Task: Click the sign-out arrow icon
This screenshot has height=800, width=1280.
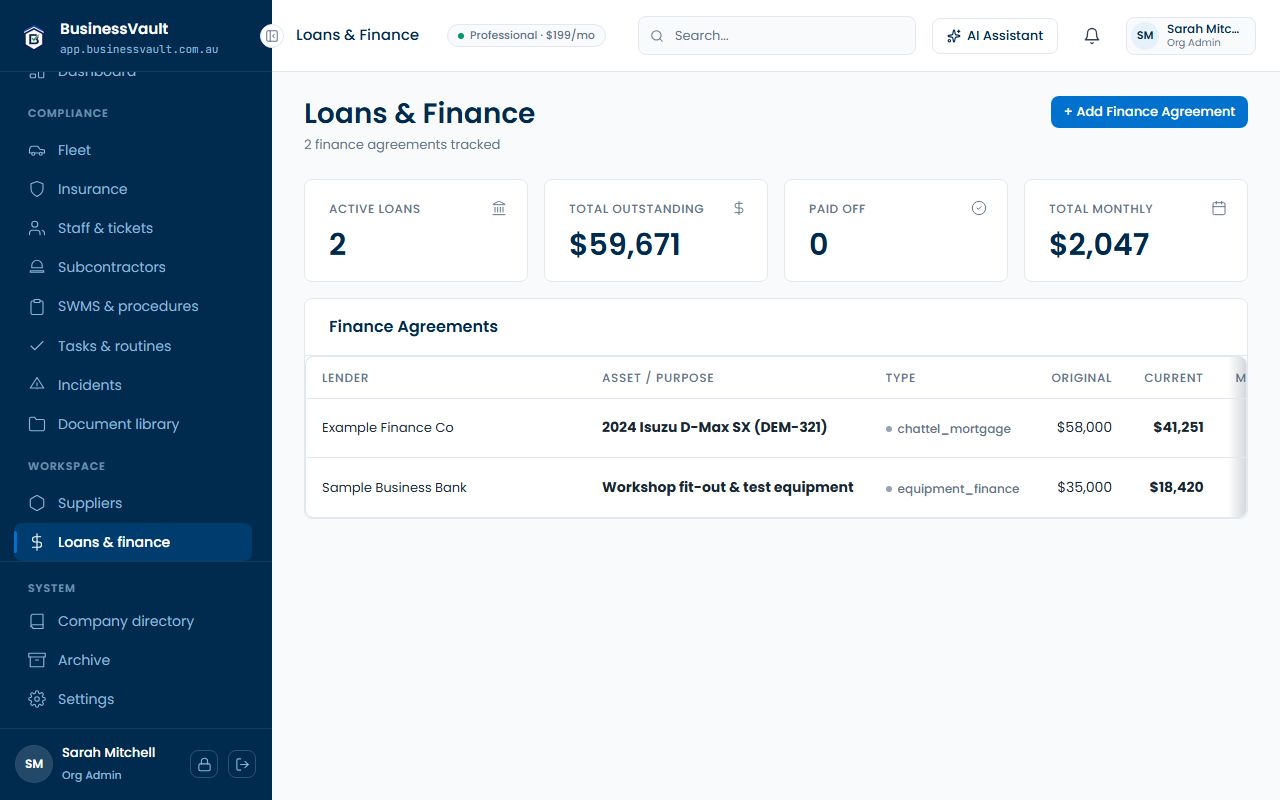Action: tap(242, 764)
